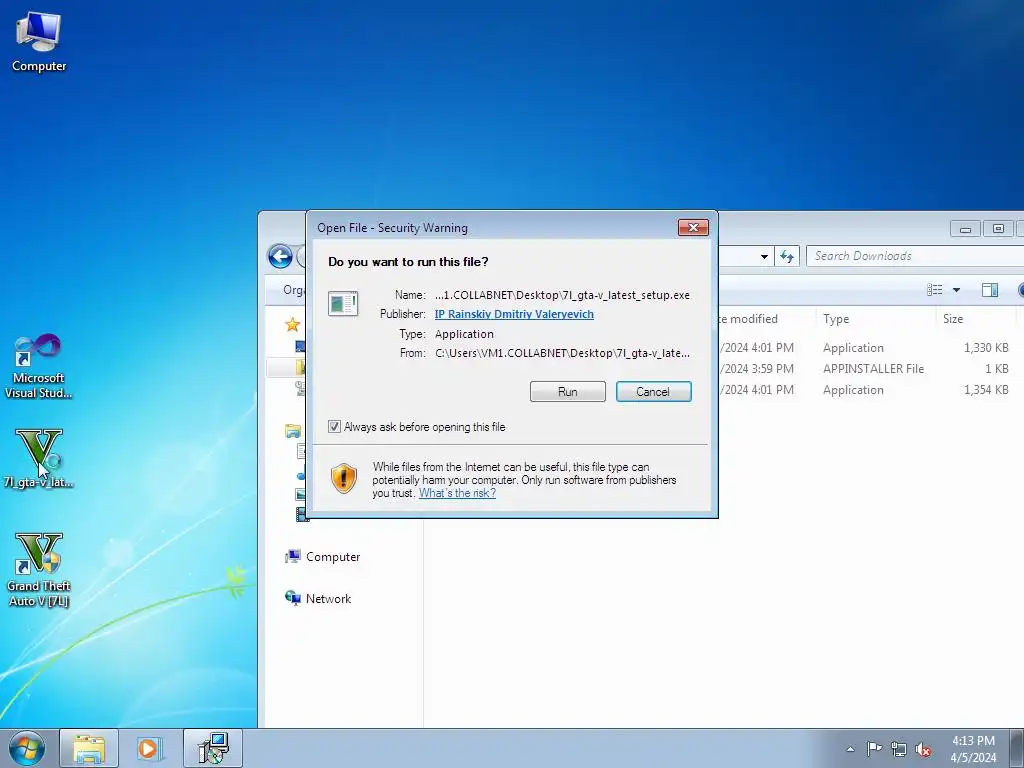Expand the address bar history dropdown
1024x768 pixels.
(764, 256)
